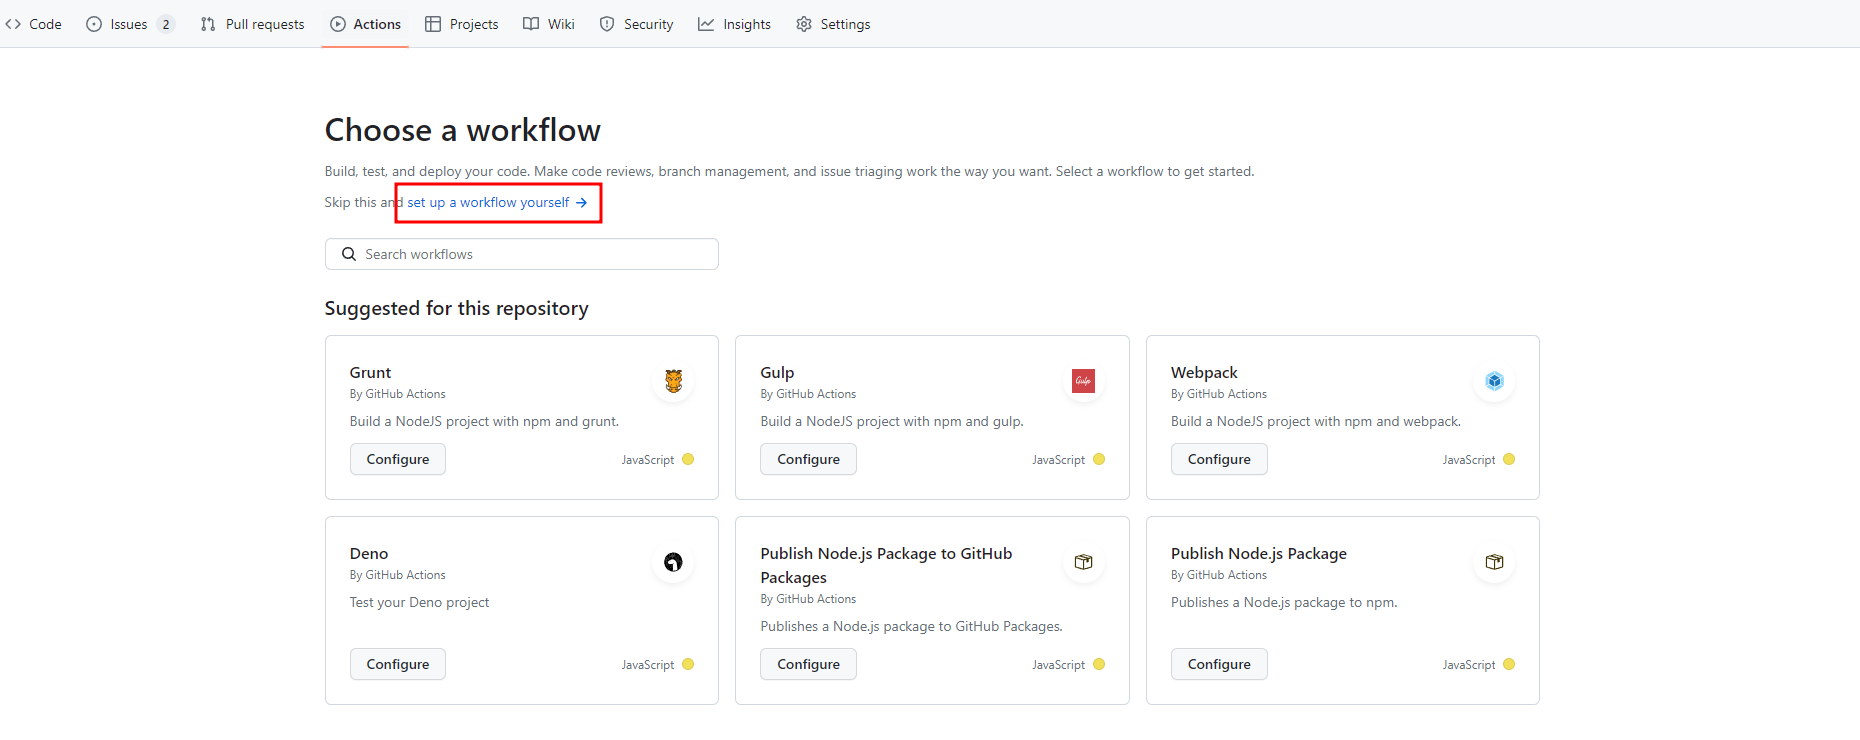Click JavaScript label on Deno card
1860x740 pixels.
click(x=648, y=665)
